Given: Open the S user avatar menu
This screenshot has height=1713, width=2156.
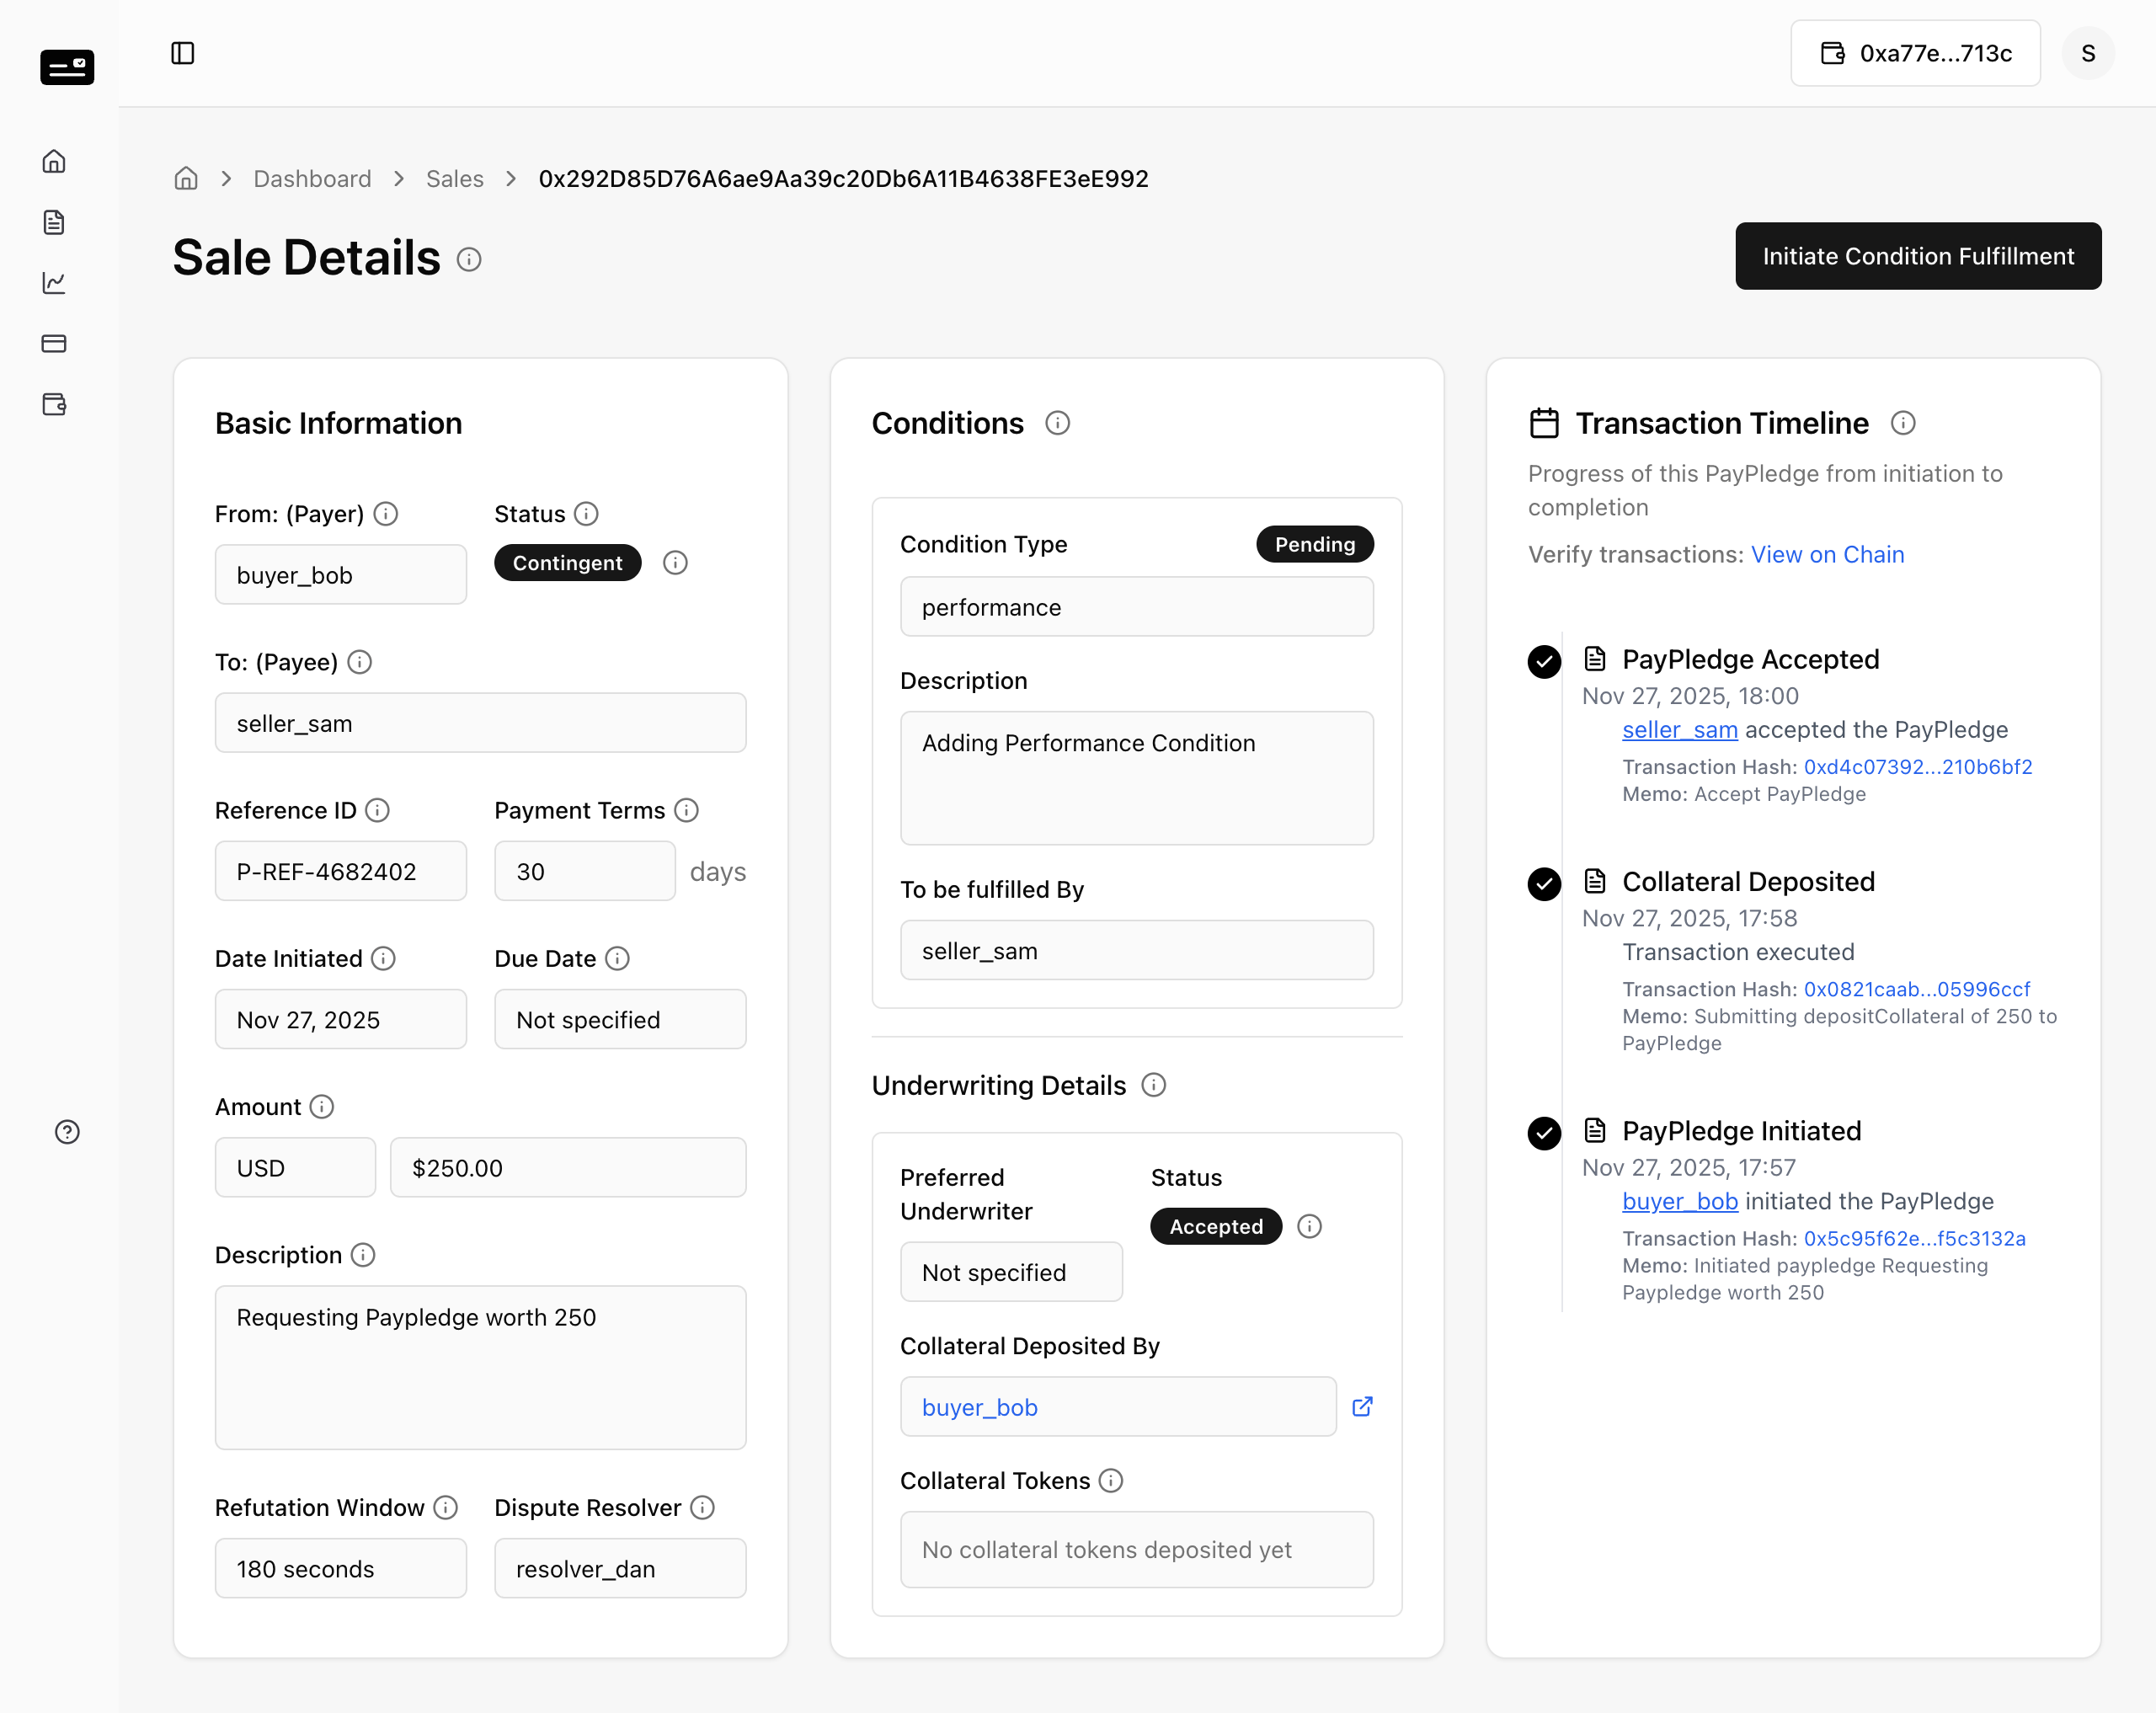Looking at the screenshot, I should 2088,53.
